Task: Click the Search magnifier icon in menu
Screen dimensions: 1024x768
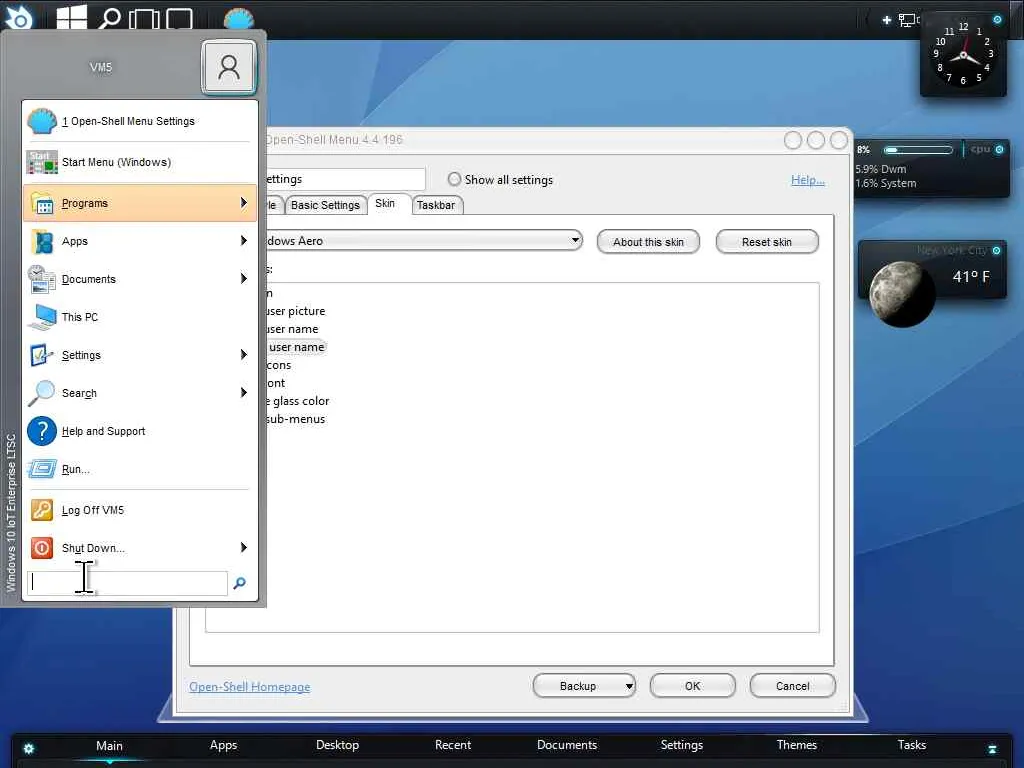Action: [42, 393]
